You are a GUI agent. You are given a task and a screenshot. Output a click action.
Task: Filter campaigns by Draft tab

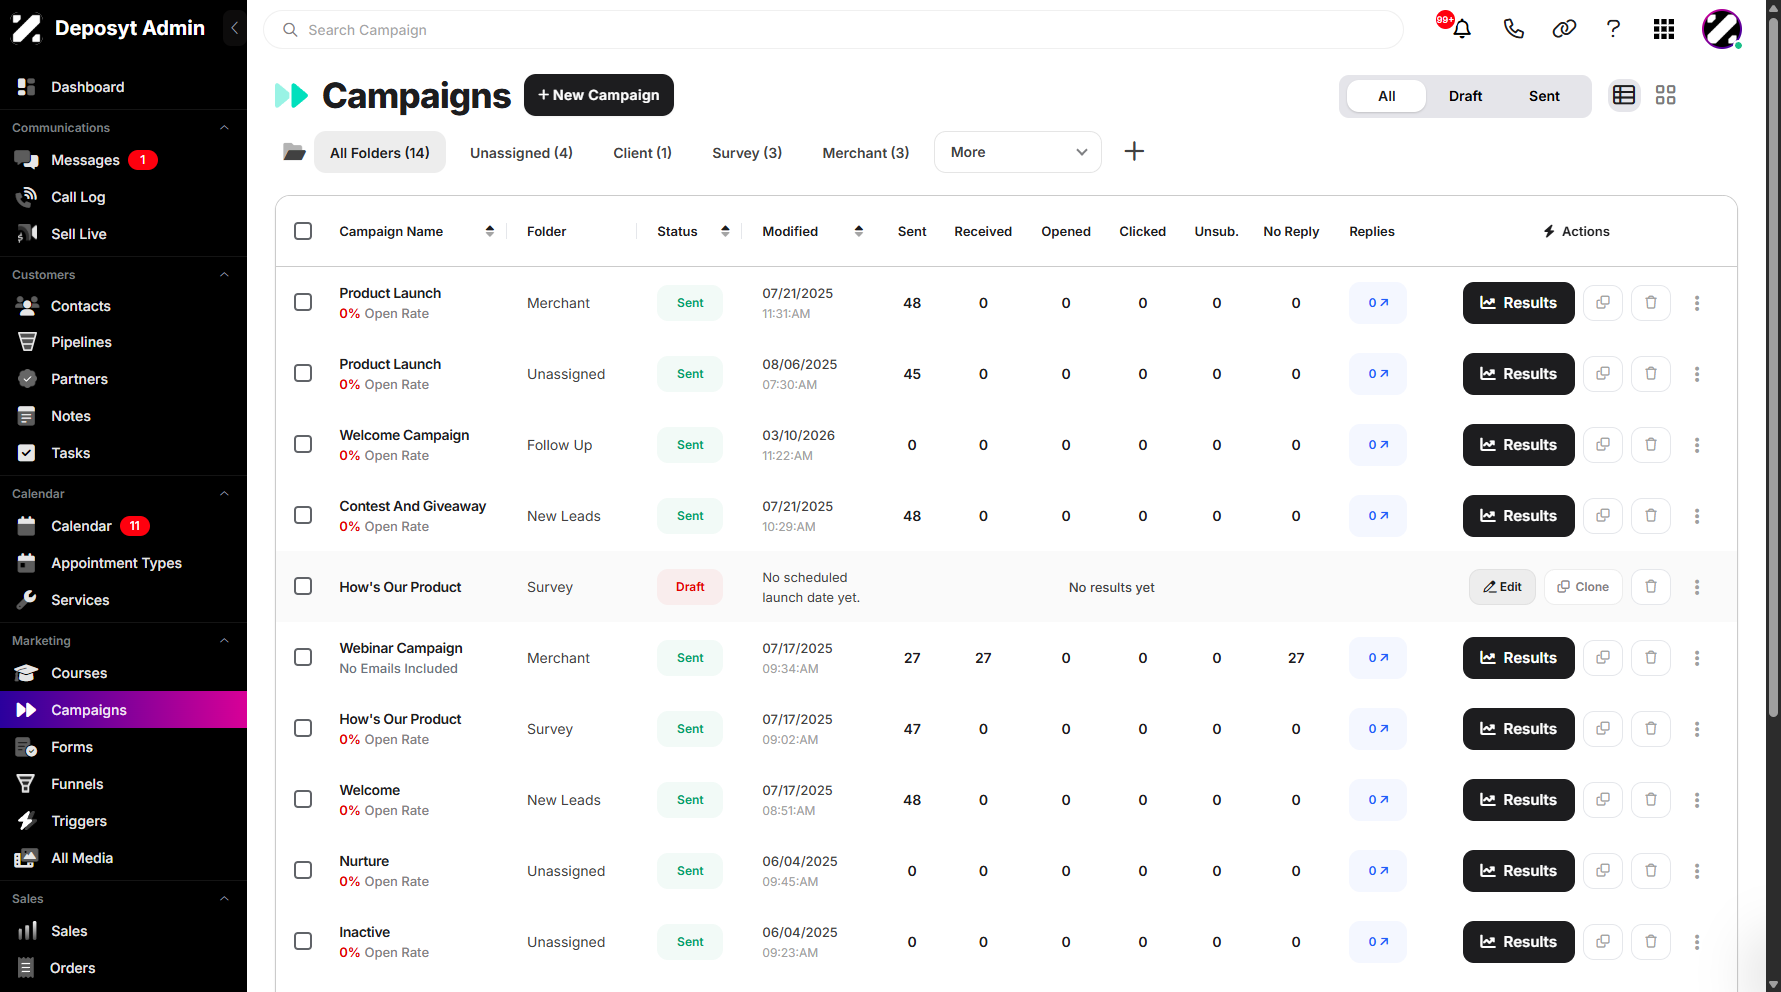tap(1465, 96)
